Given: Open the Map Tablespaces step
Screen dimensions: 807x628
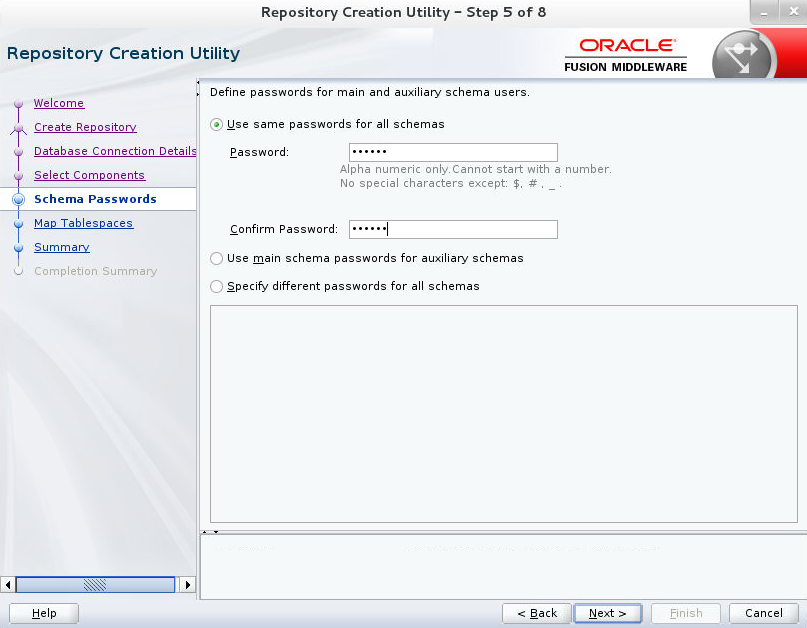Looking at the screenshot, I should click(x=83, y=223).
